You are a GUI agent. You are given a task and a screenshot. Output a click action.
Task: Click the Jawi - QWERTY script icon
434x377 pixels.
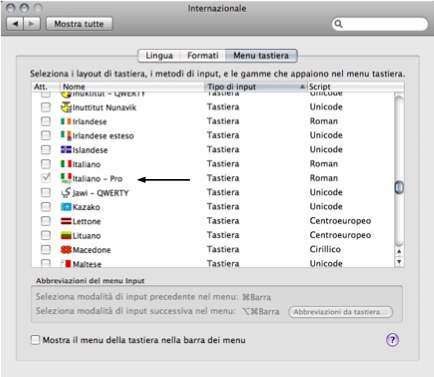pos(66,193)
